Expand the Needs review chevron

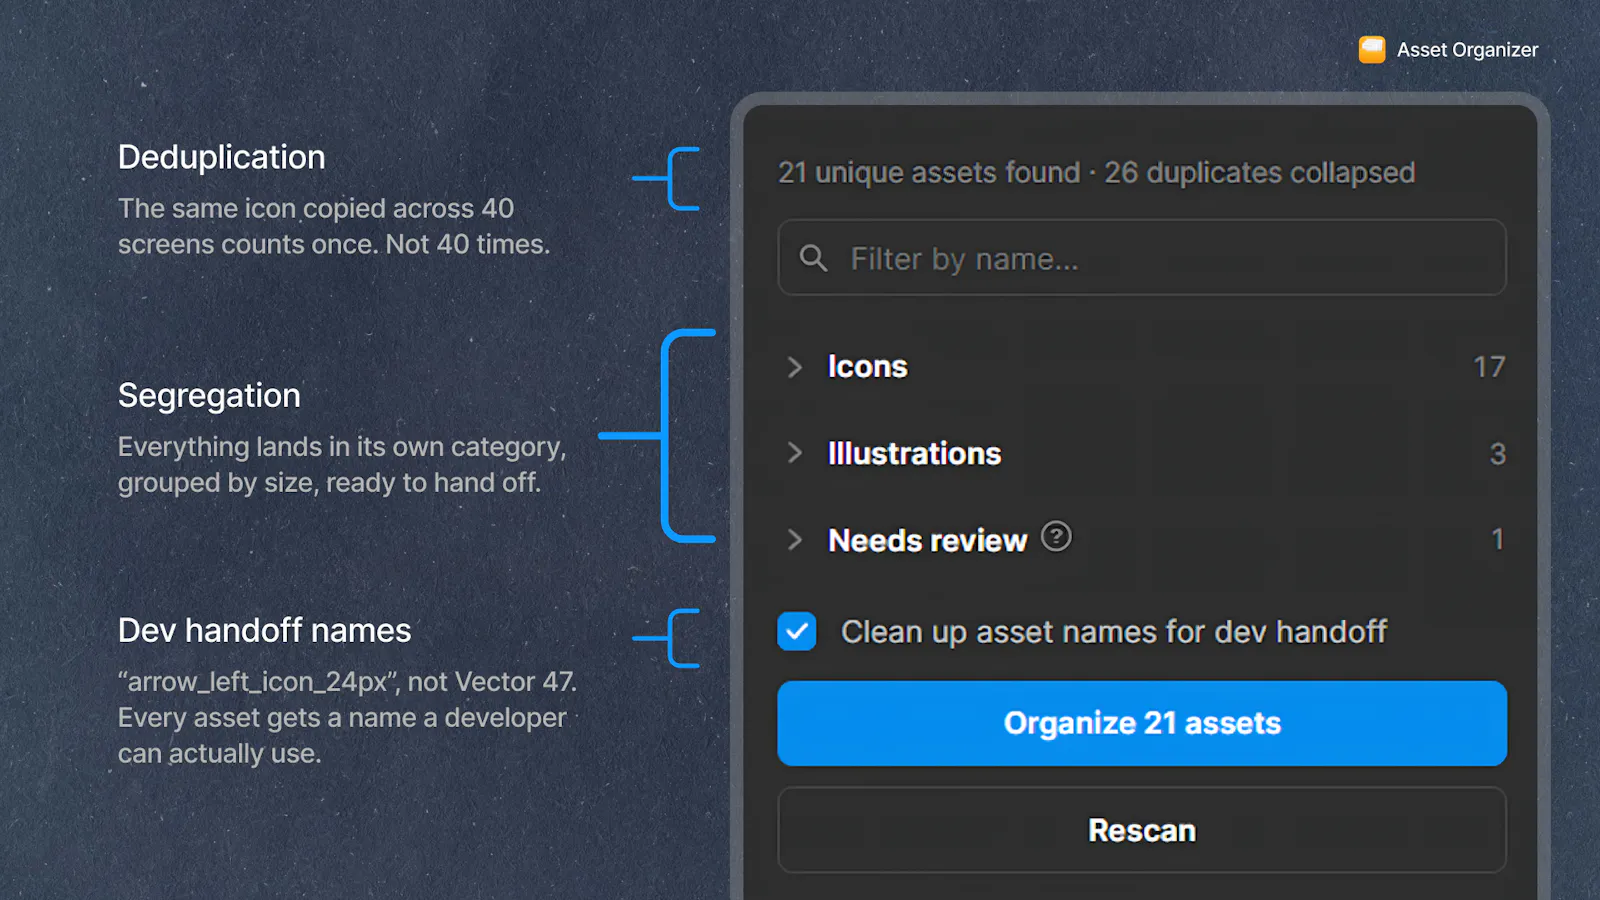[795, 540]
